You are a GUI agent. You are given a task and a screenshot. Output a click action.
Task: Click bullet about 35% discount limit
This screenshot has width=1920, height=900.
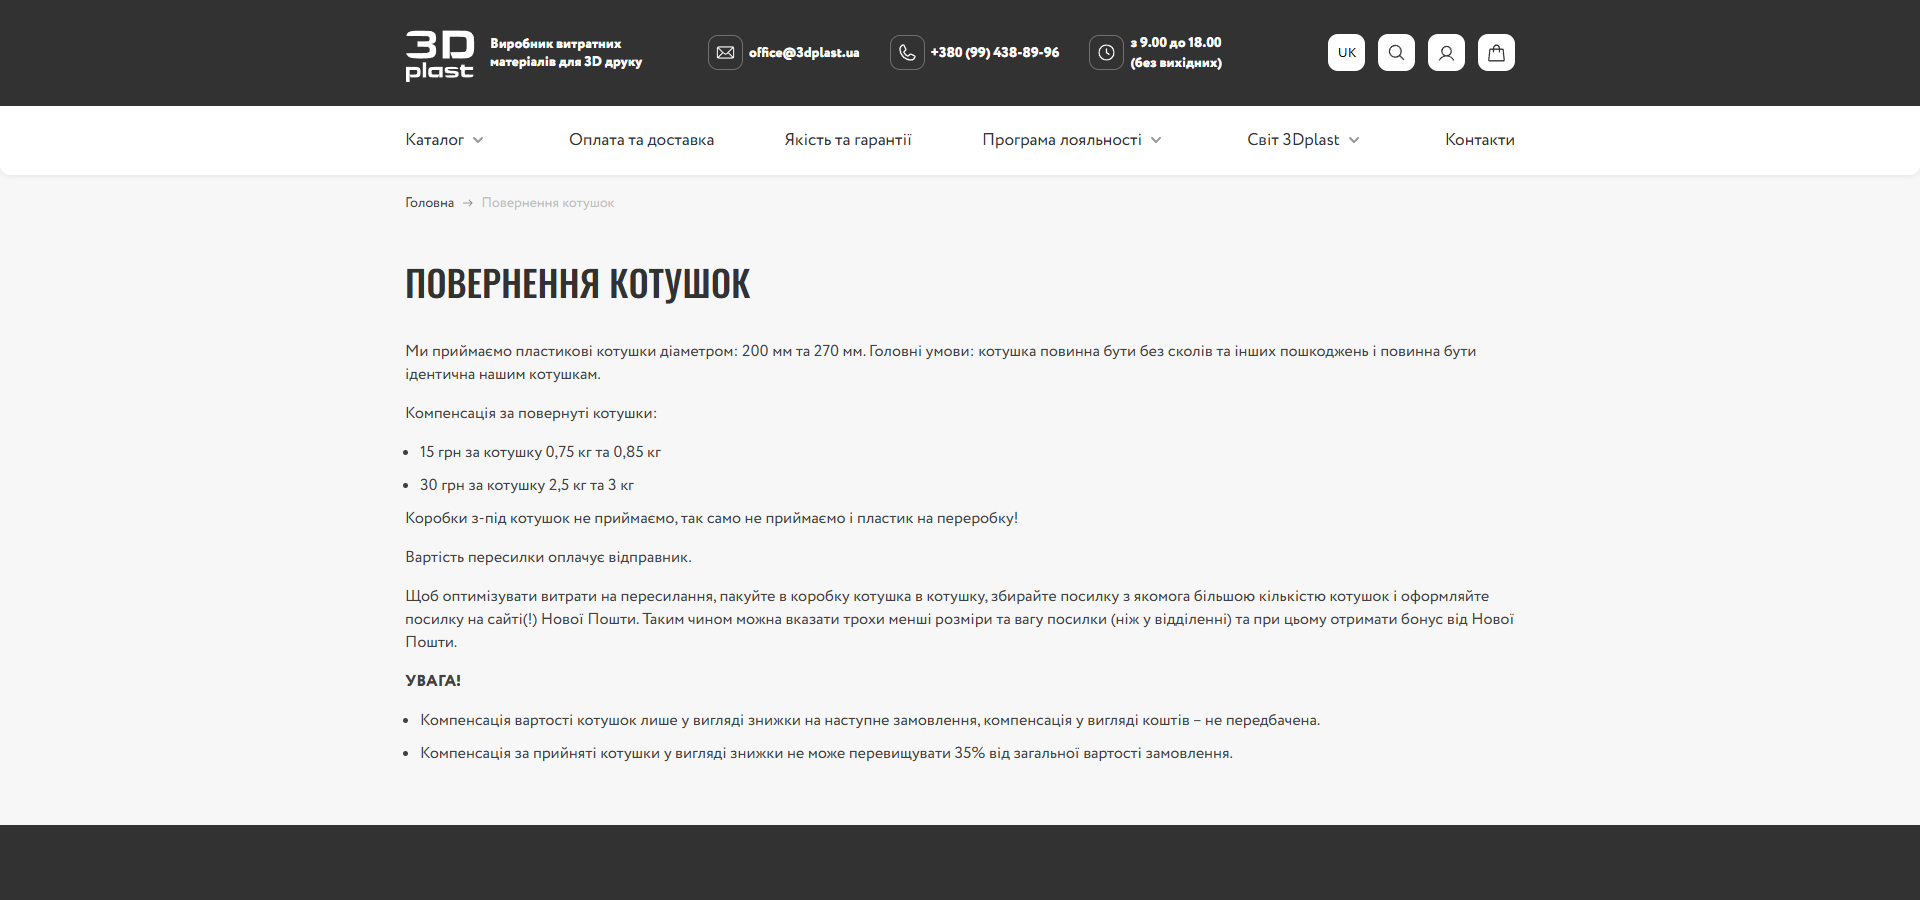[826, 753]
